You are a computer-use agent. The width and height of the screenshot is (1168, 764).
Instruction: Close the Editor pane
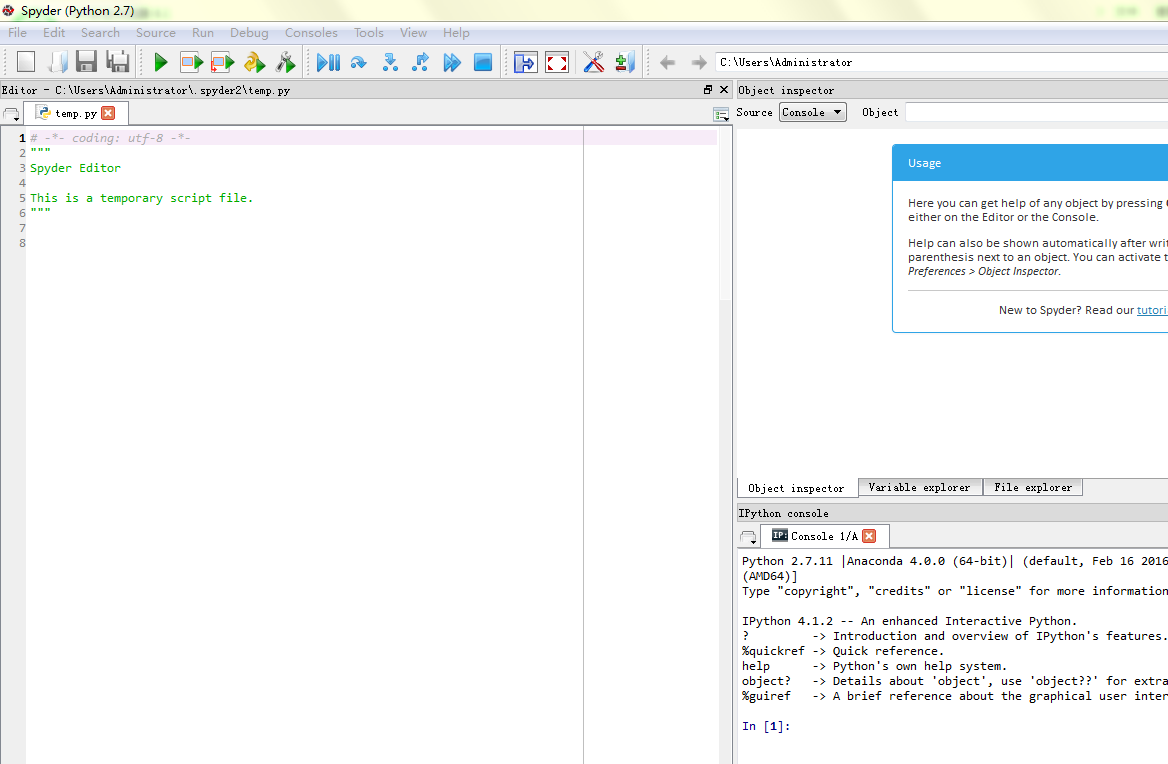[723, 89]
